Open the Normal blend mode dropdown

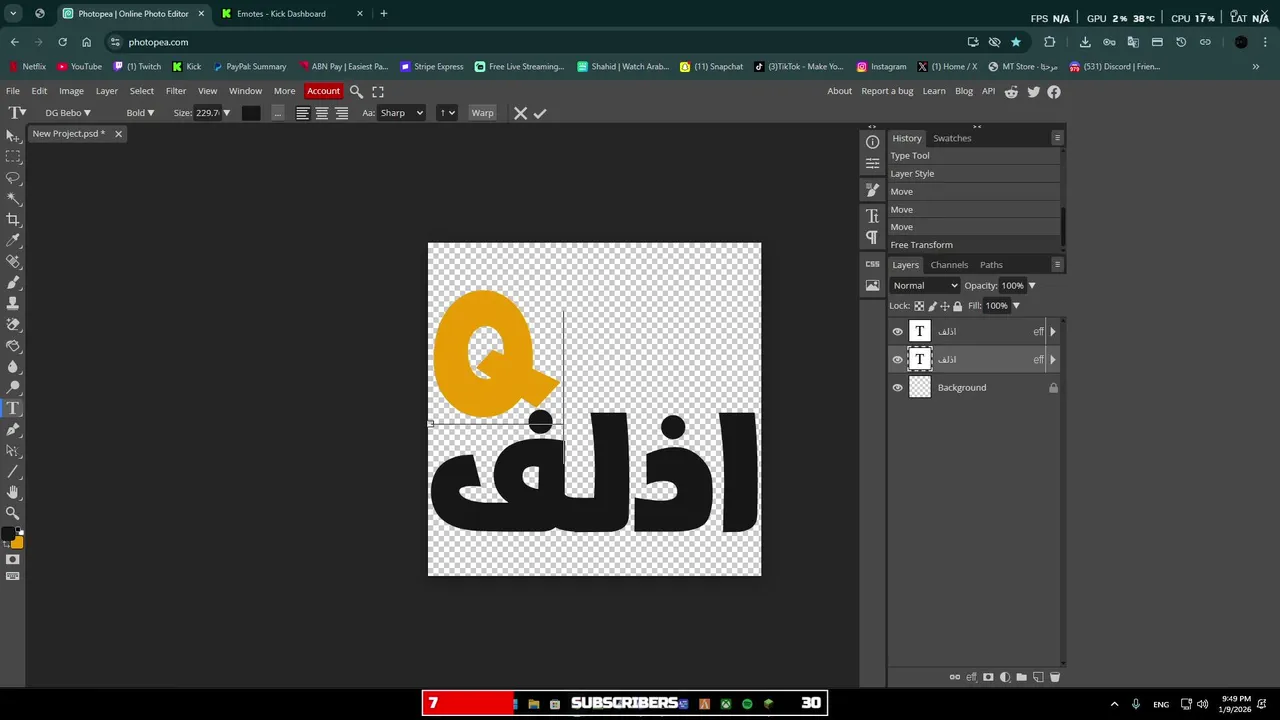tap(925, 286)
